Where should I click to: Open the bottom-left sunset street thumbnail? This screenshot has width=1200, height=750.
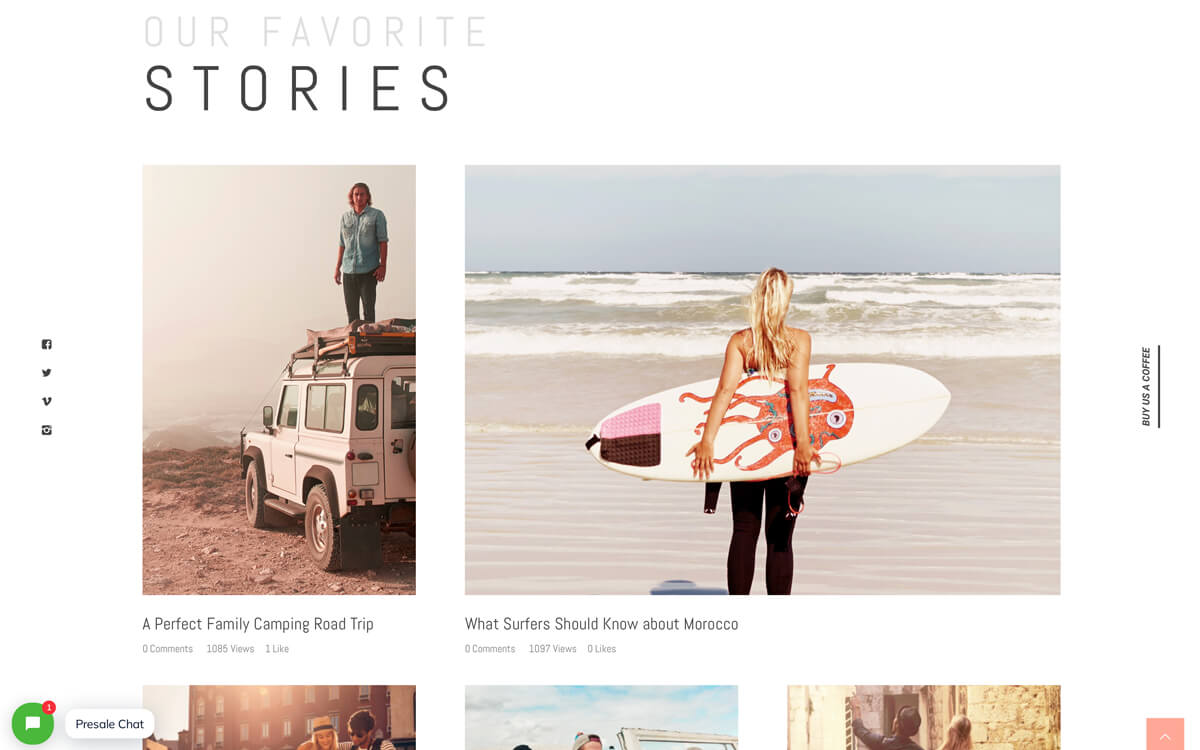tap(279, 717)
